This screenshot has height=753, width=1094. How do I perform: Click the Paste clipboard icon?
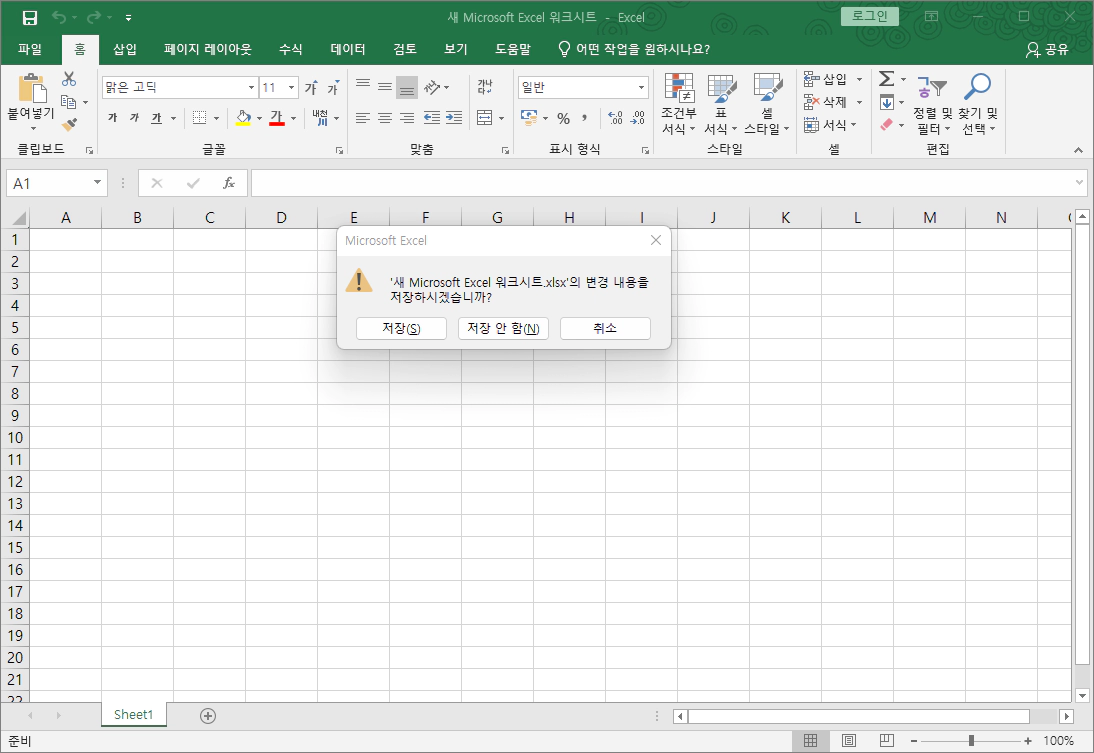point(31,89)
